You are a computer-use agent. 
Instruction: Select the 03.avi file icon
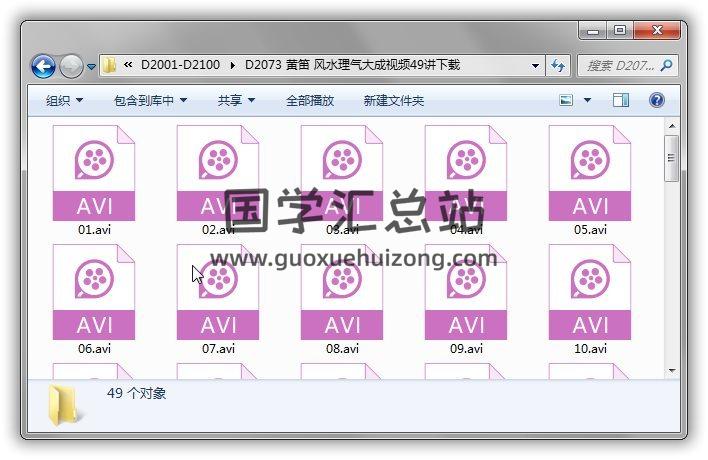coord(342,173)
